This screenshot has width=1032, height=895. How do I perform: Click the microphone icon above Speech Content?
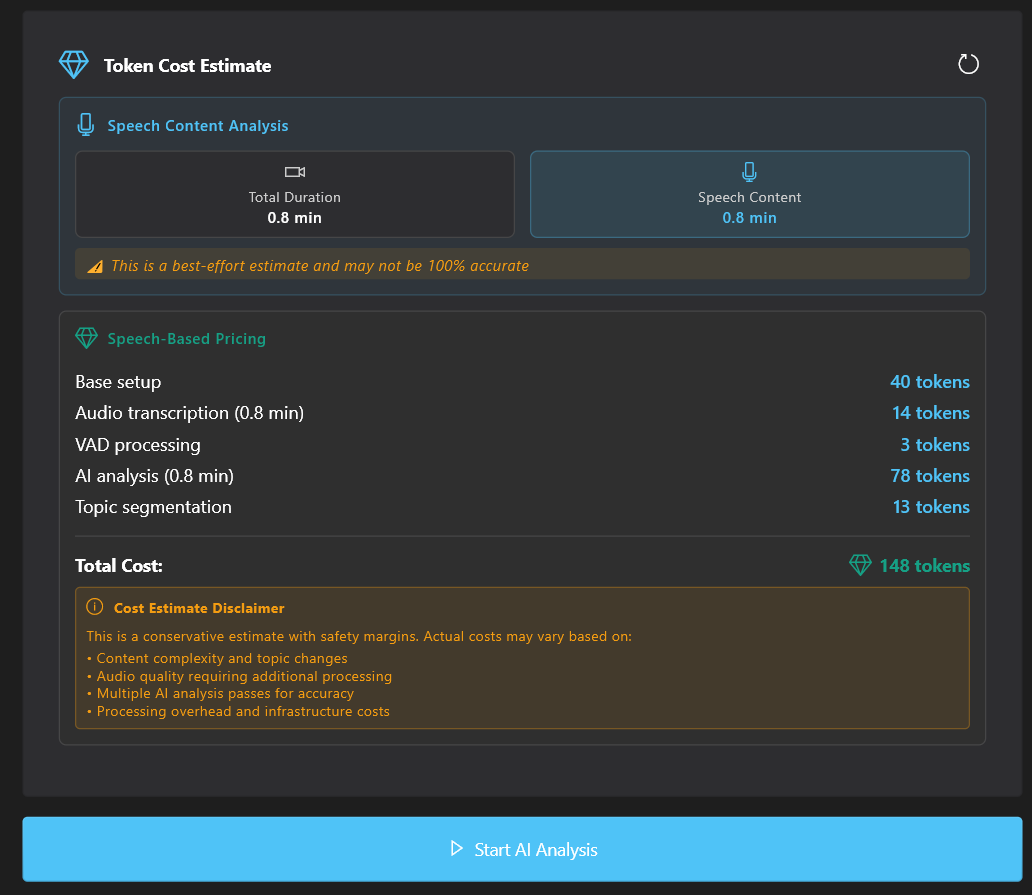[x=749, y=172]
